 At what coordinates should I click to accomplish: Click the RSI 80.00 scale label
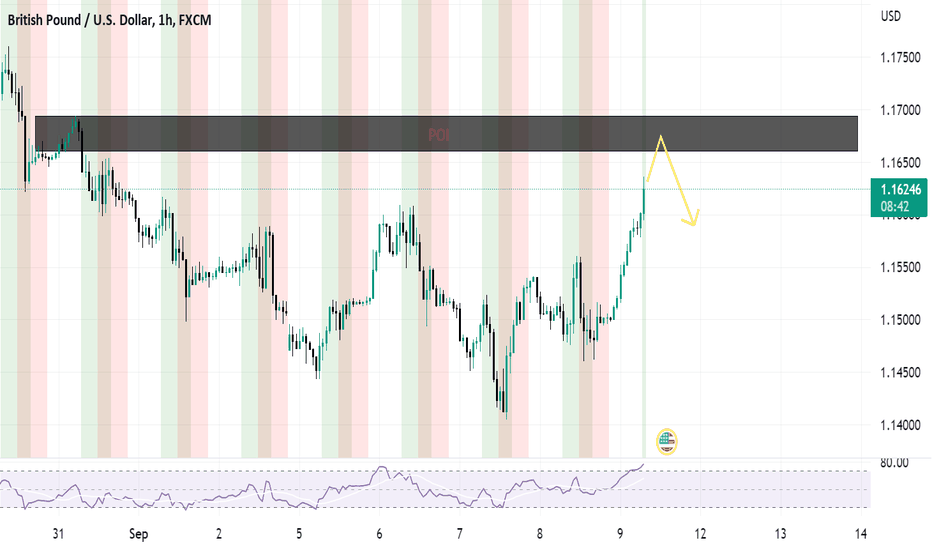click(x=895, y=463)
